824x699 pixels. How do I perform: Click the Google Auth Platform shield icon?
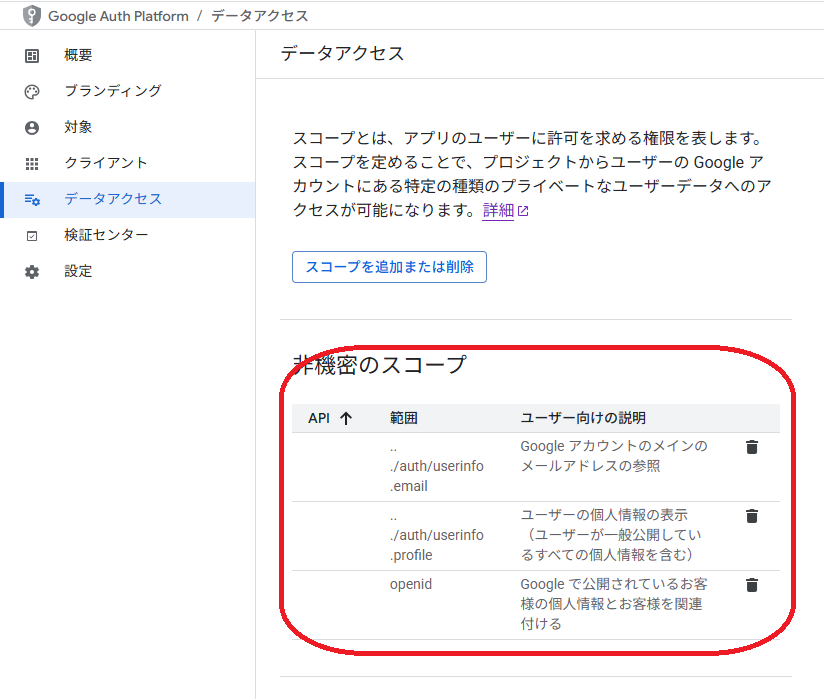32,16
